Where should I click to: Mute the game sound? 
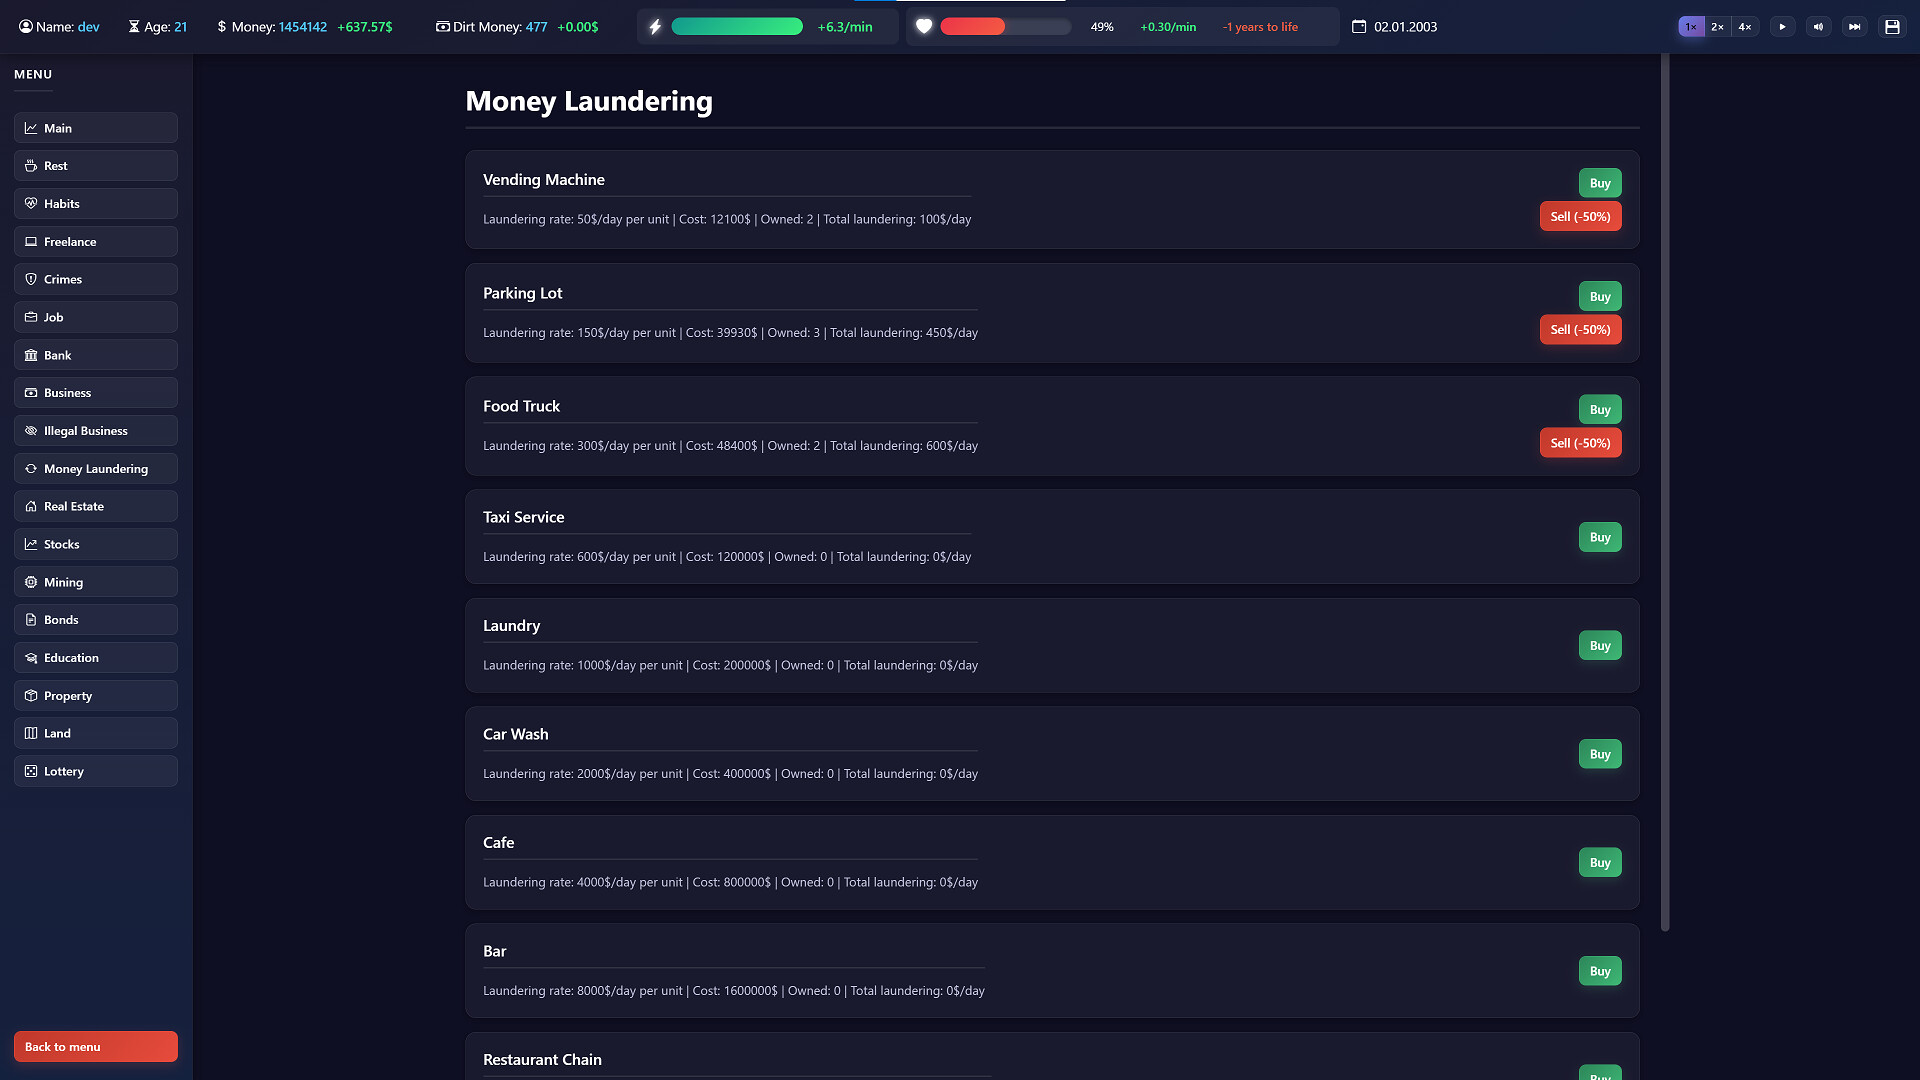tap(1819, 26)
